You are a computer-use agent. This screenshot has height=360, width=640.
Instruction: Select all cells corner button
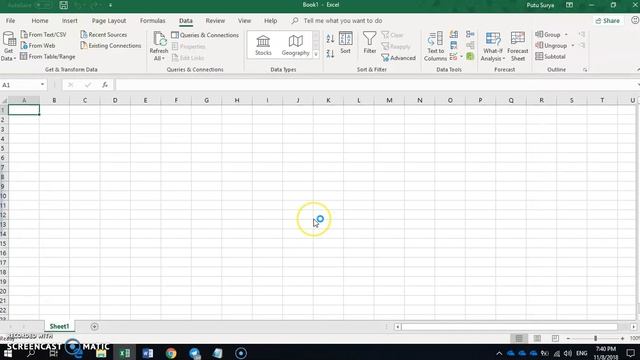coord(4,100)
